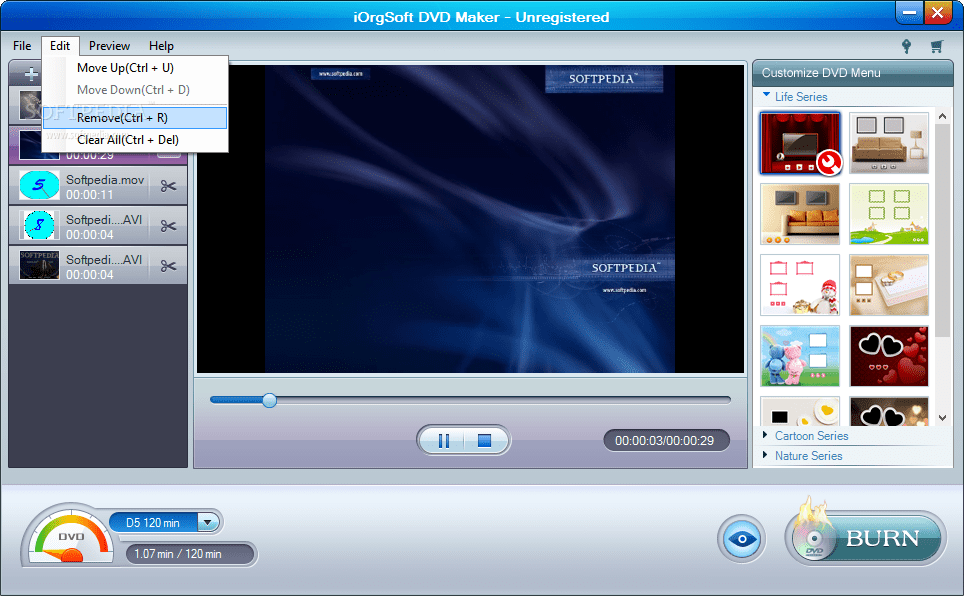Pause the video playback
The height and width of the screenshot is (596, 964).
(x=444, y=440)
